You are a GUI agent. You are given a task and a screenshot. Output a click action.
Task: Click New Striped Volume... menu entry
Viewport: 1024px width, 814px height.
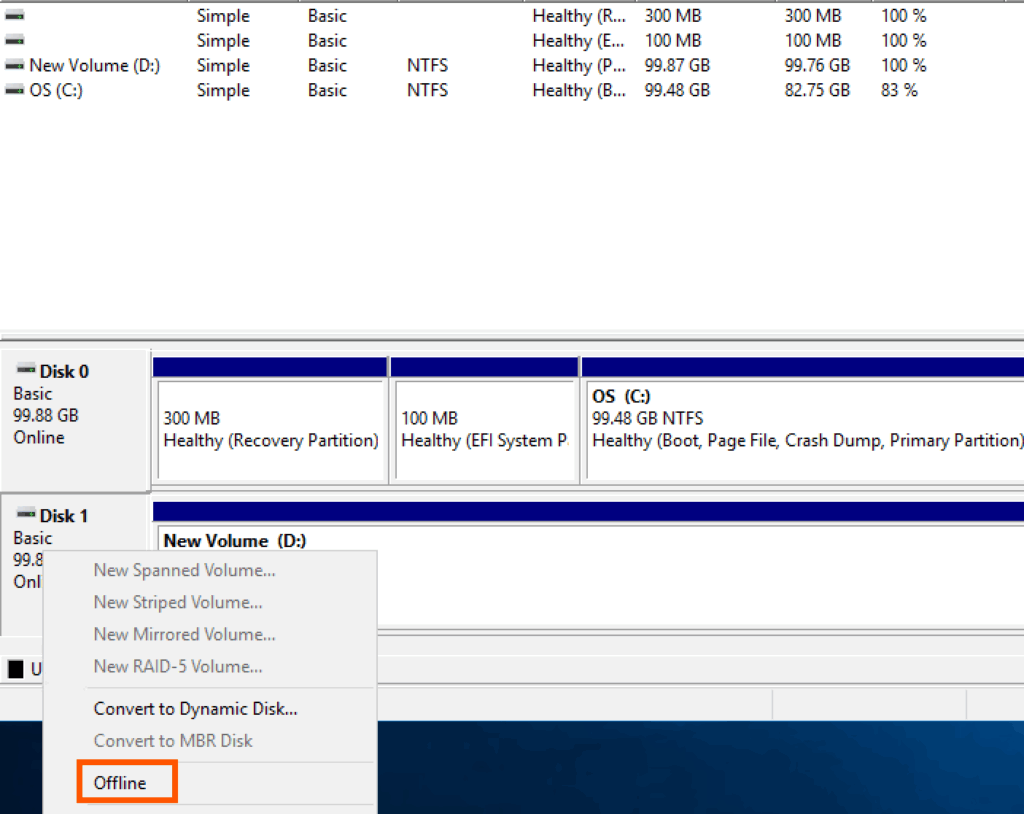click(178, 602)
